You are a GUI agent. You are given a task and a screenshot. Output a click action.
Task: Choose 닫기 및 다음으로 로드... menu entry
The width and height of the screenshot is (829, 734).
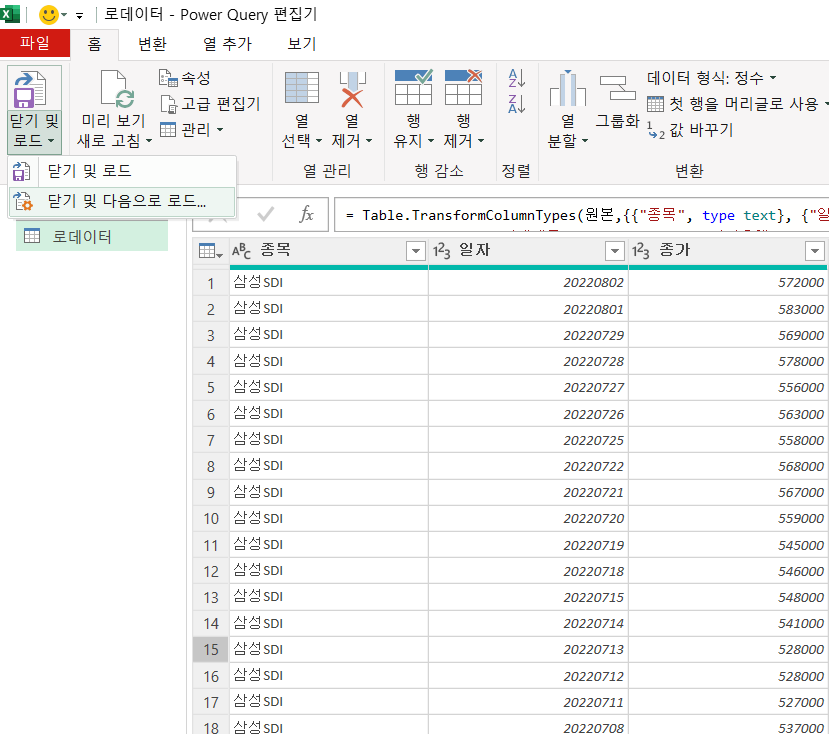pyautogui.click(x=122, y=201)
